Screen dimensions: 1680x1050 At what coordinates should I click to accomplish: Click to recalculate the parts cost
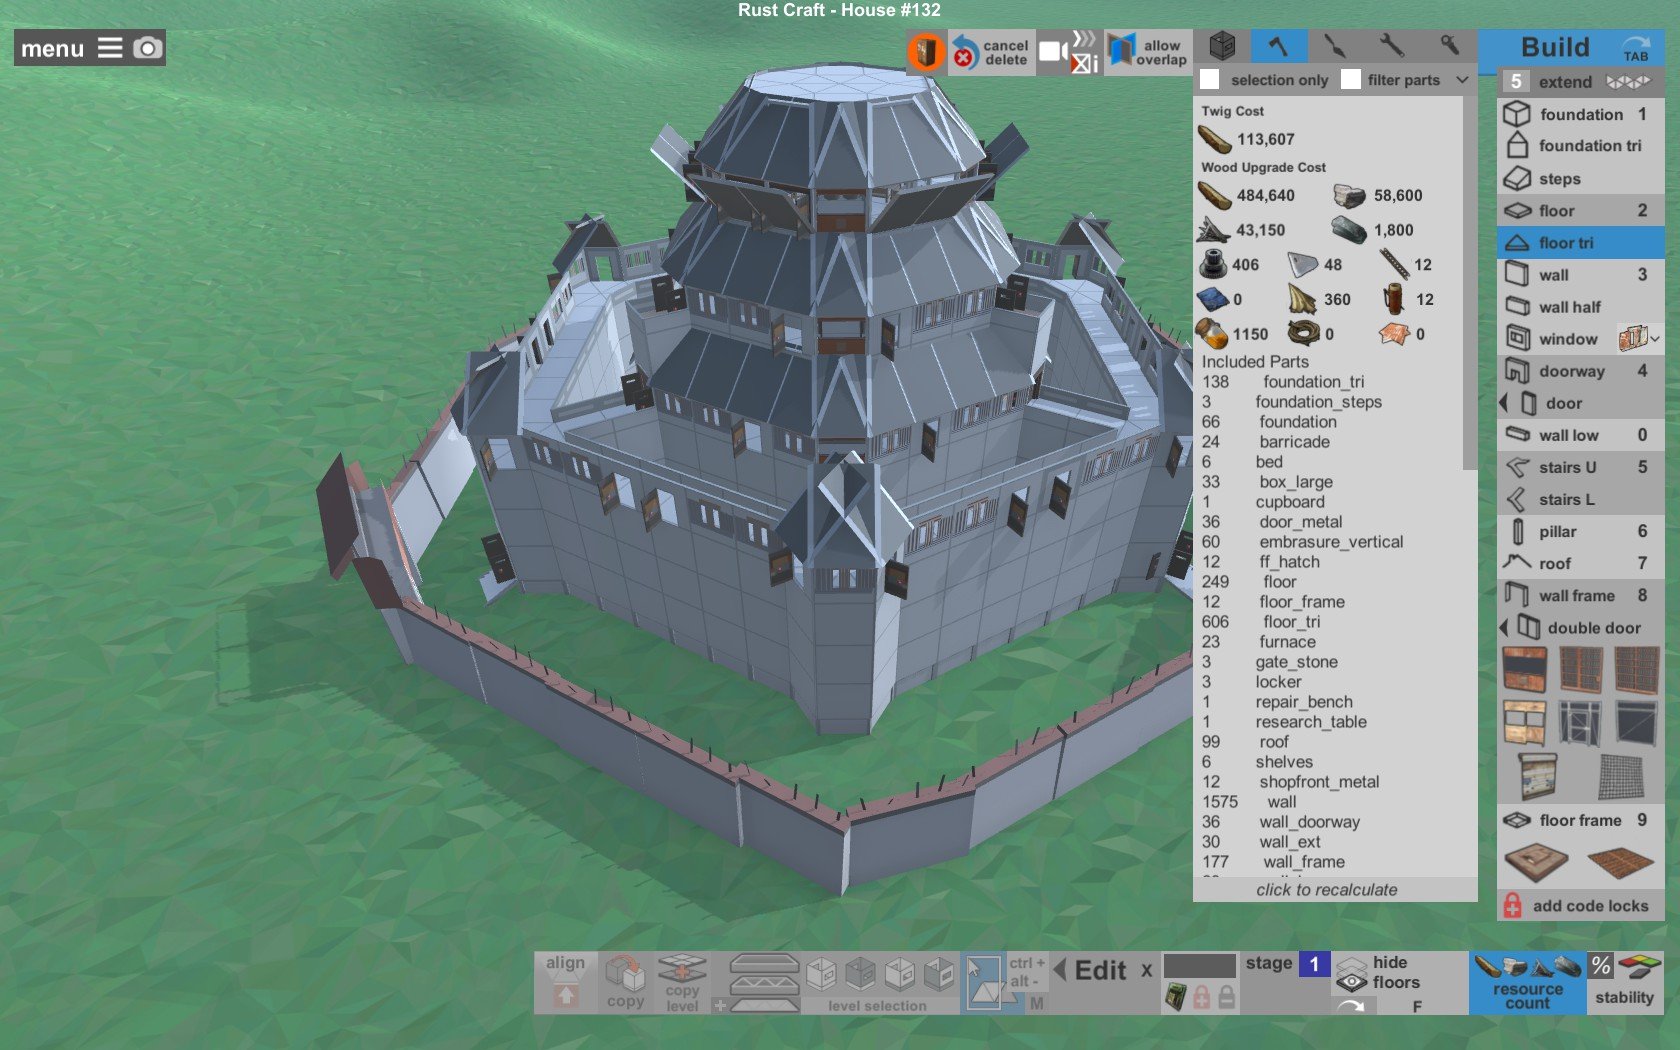[x=1327, y=890]
